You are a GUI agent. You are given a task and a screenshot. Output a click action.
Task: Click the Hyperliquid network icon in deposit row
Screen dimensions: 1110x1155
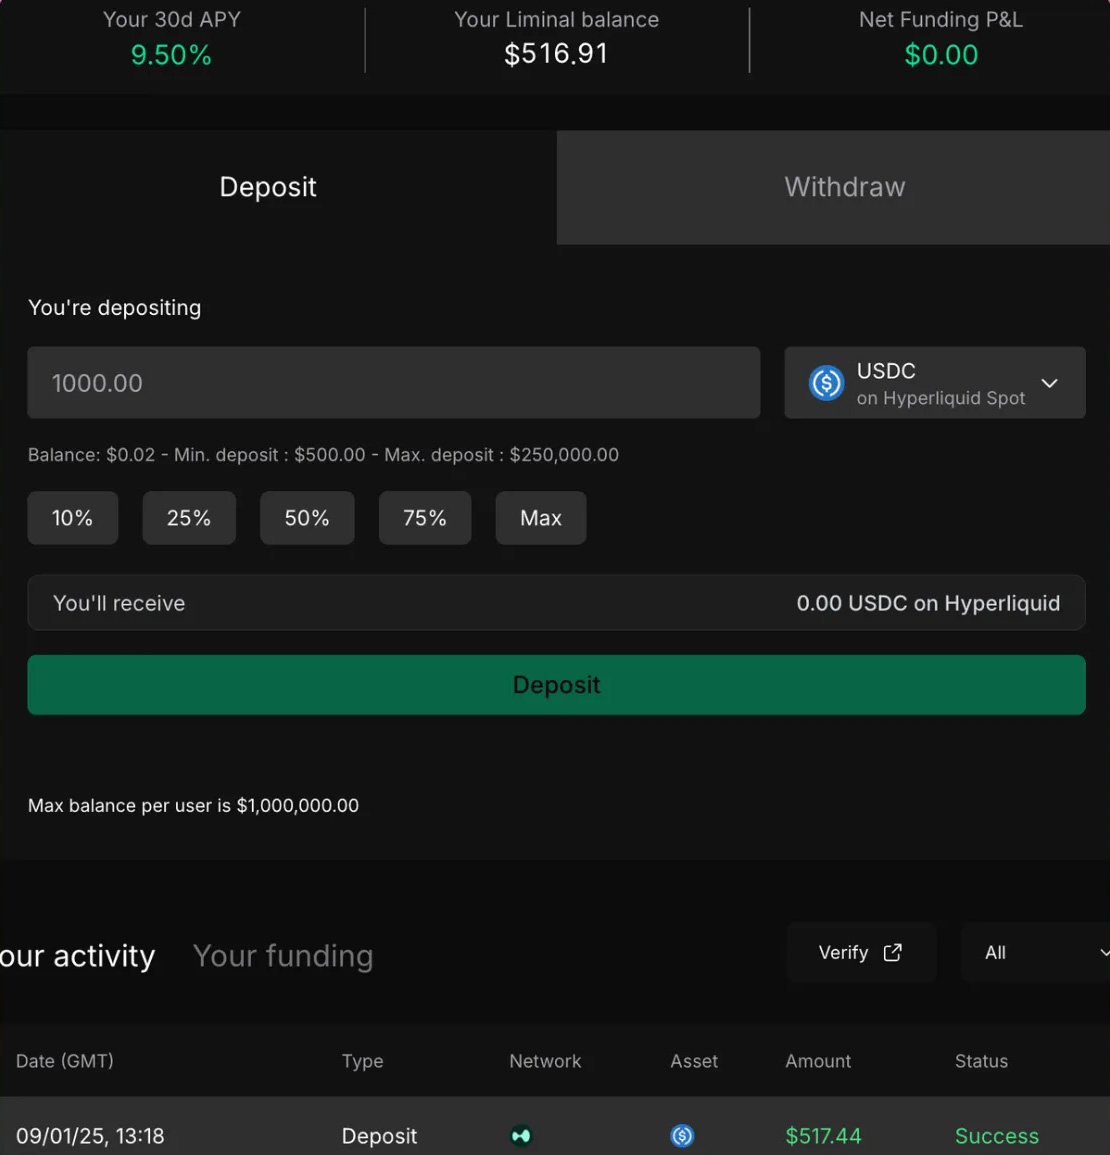tap(521, 1136)
